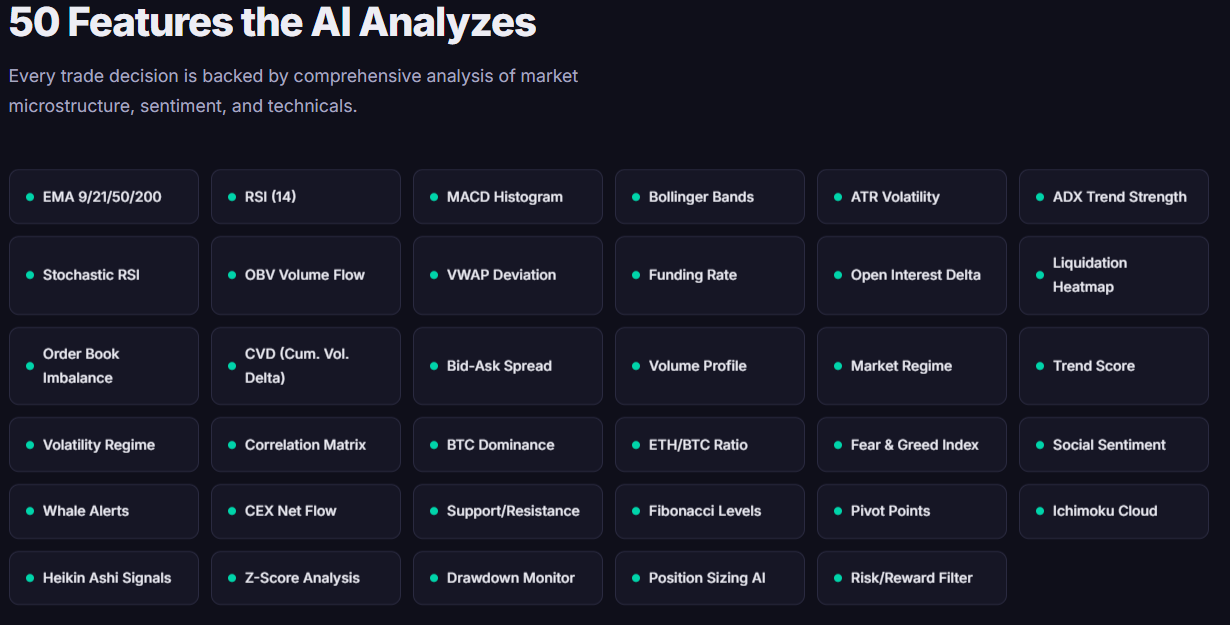This screenshot has height=625, width=1230.
Task: Expand the Volume Profile feature card
Action: 709,366
